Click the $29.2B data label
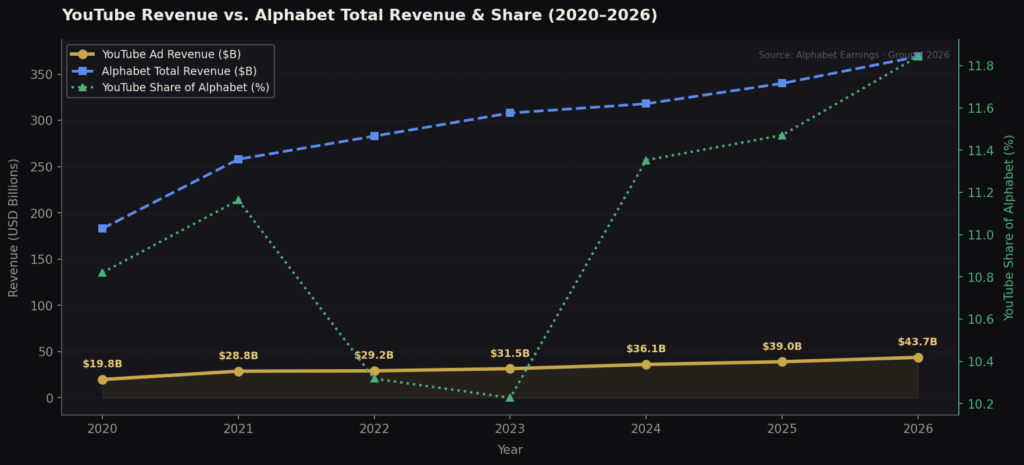This screenshot has height=465, width=1024. tap(374, 355)
